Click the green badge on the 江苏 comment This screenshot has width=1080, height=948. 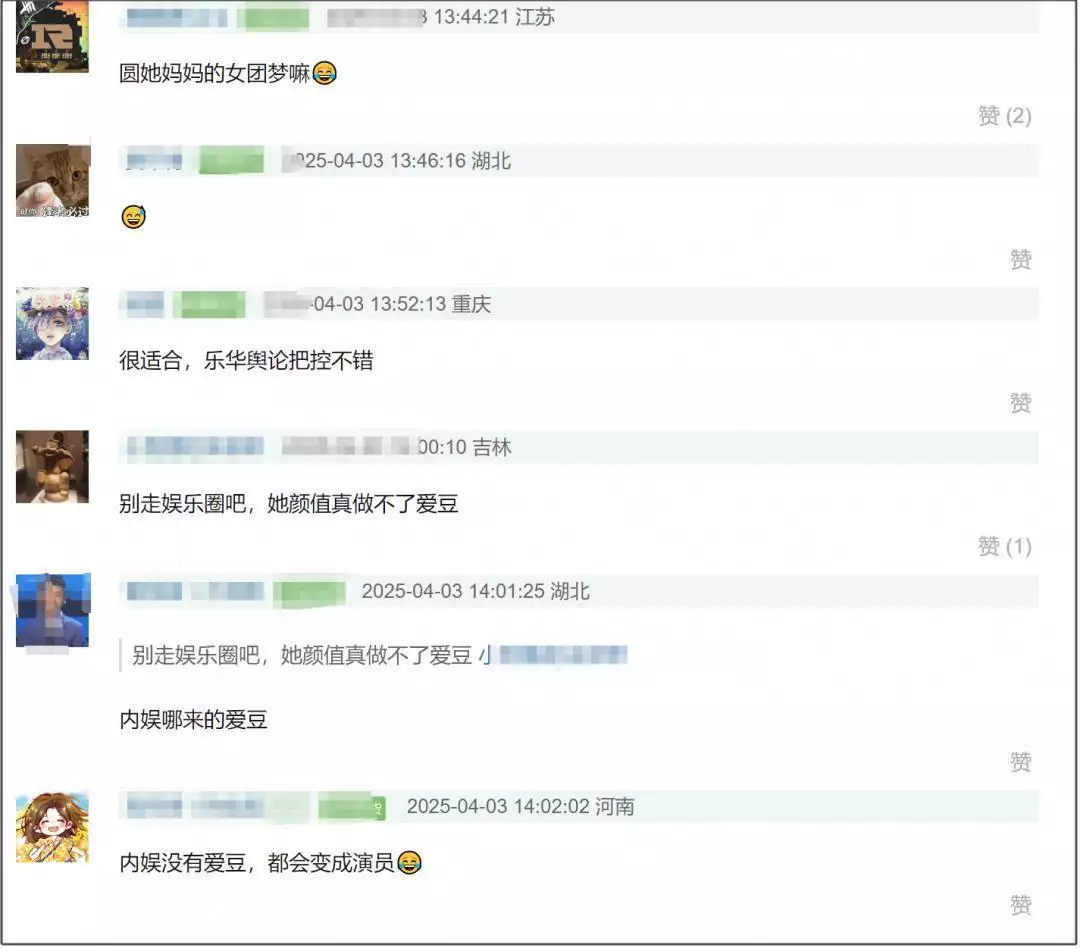click(x=273, y=17)
